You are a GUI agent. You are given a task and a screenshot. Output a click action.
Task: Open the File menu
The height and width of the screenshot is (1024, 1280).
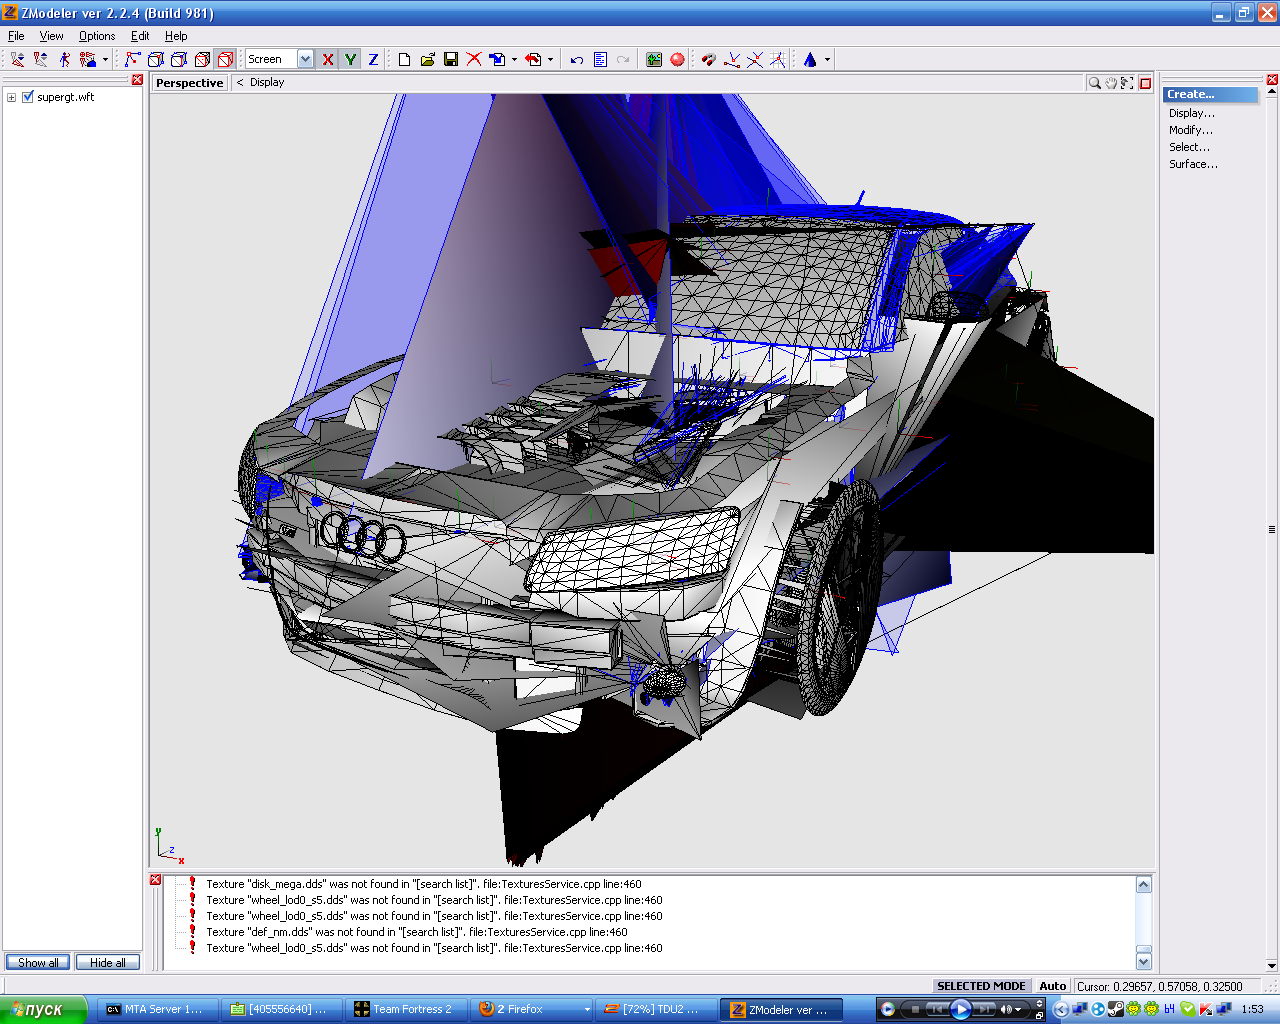16,36
